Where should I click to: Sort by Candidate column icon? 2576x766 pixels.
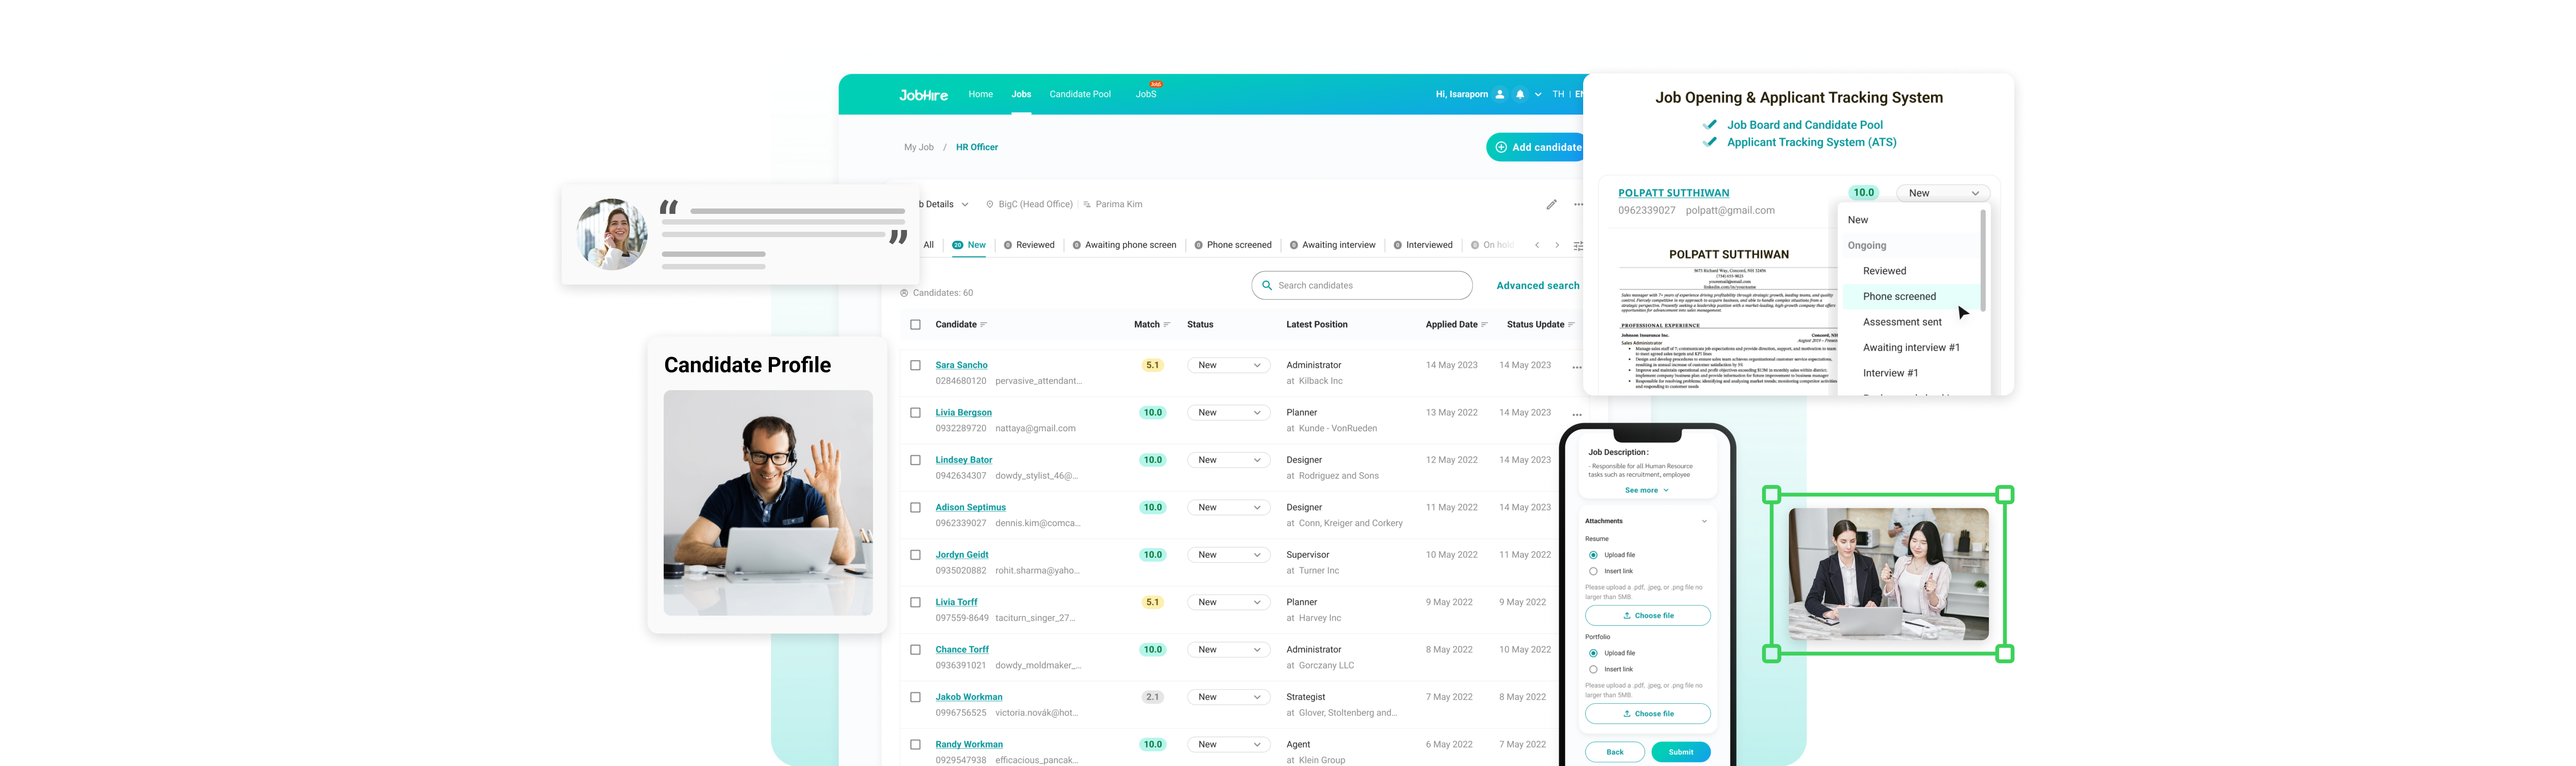[x=983, y=325]
